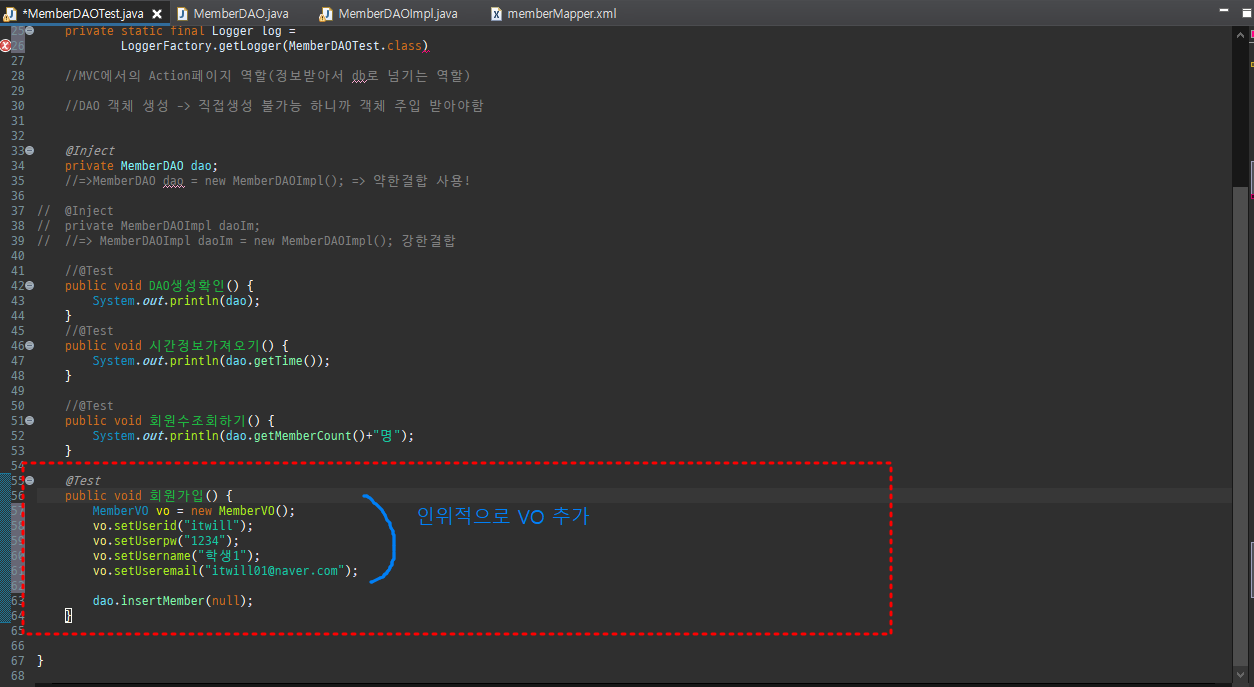Click the vo.setUsername("학생1") line
Image resolution: width=1254 pixels, height=687 pixels.
[x=176, y=556]
